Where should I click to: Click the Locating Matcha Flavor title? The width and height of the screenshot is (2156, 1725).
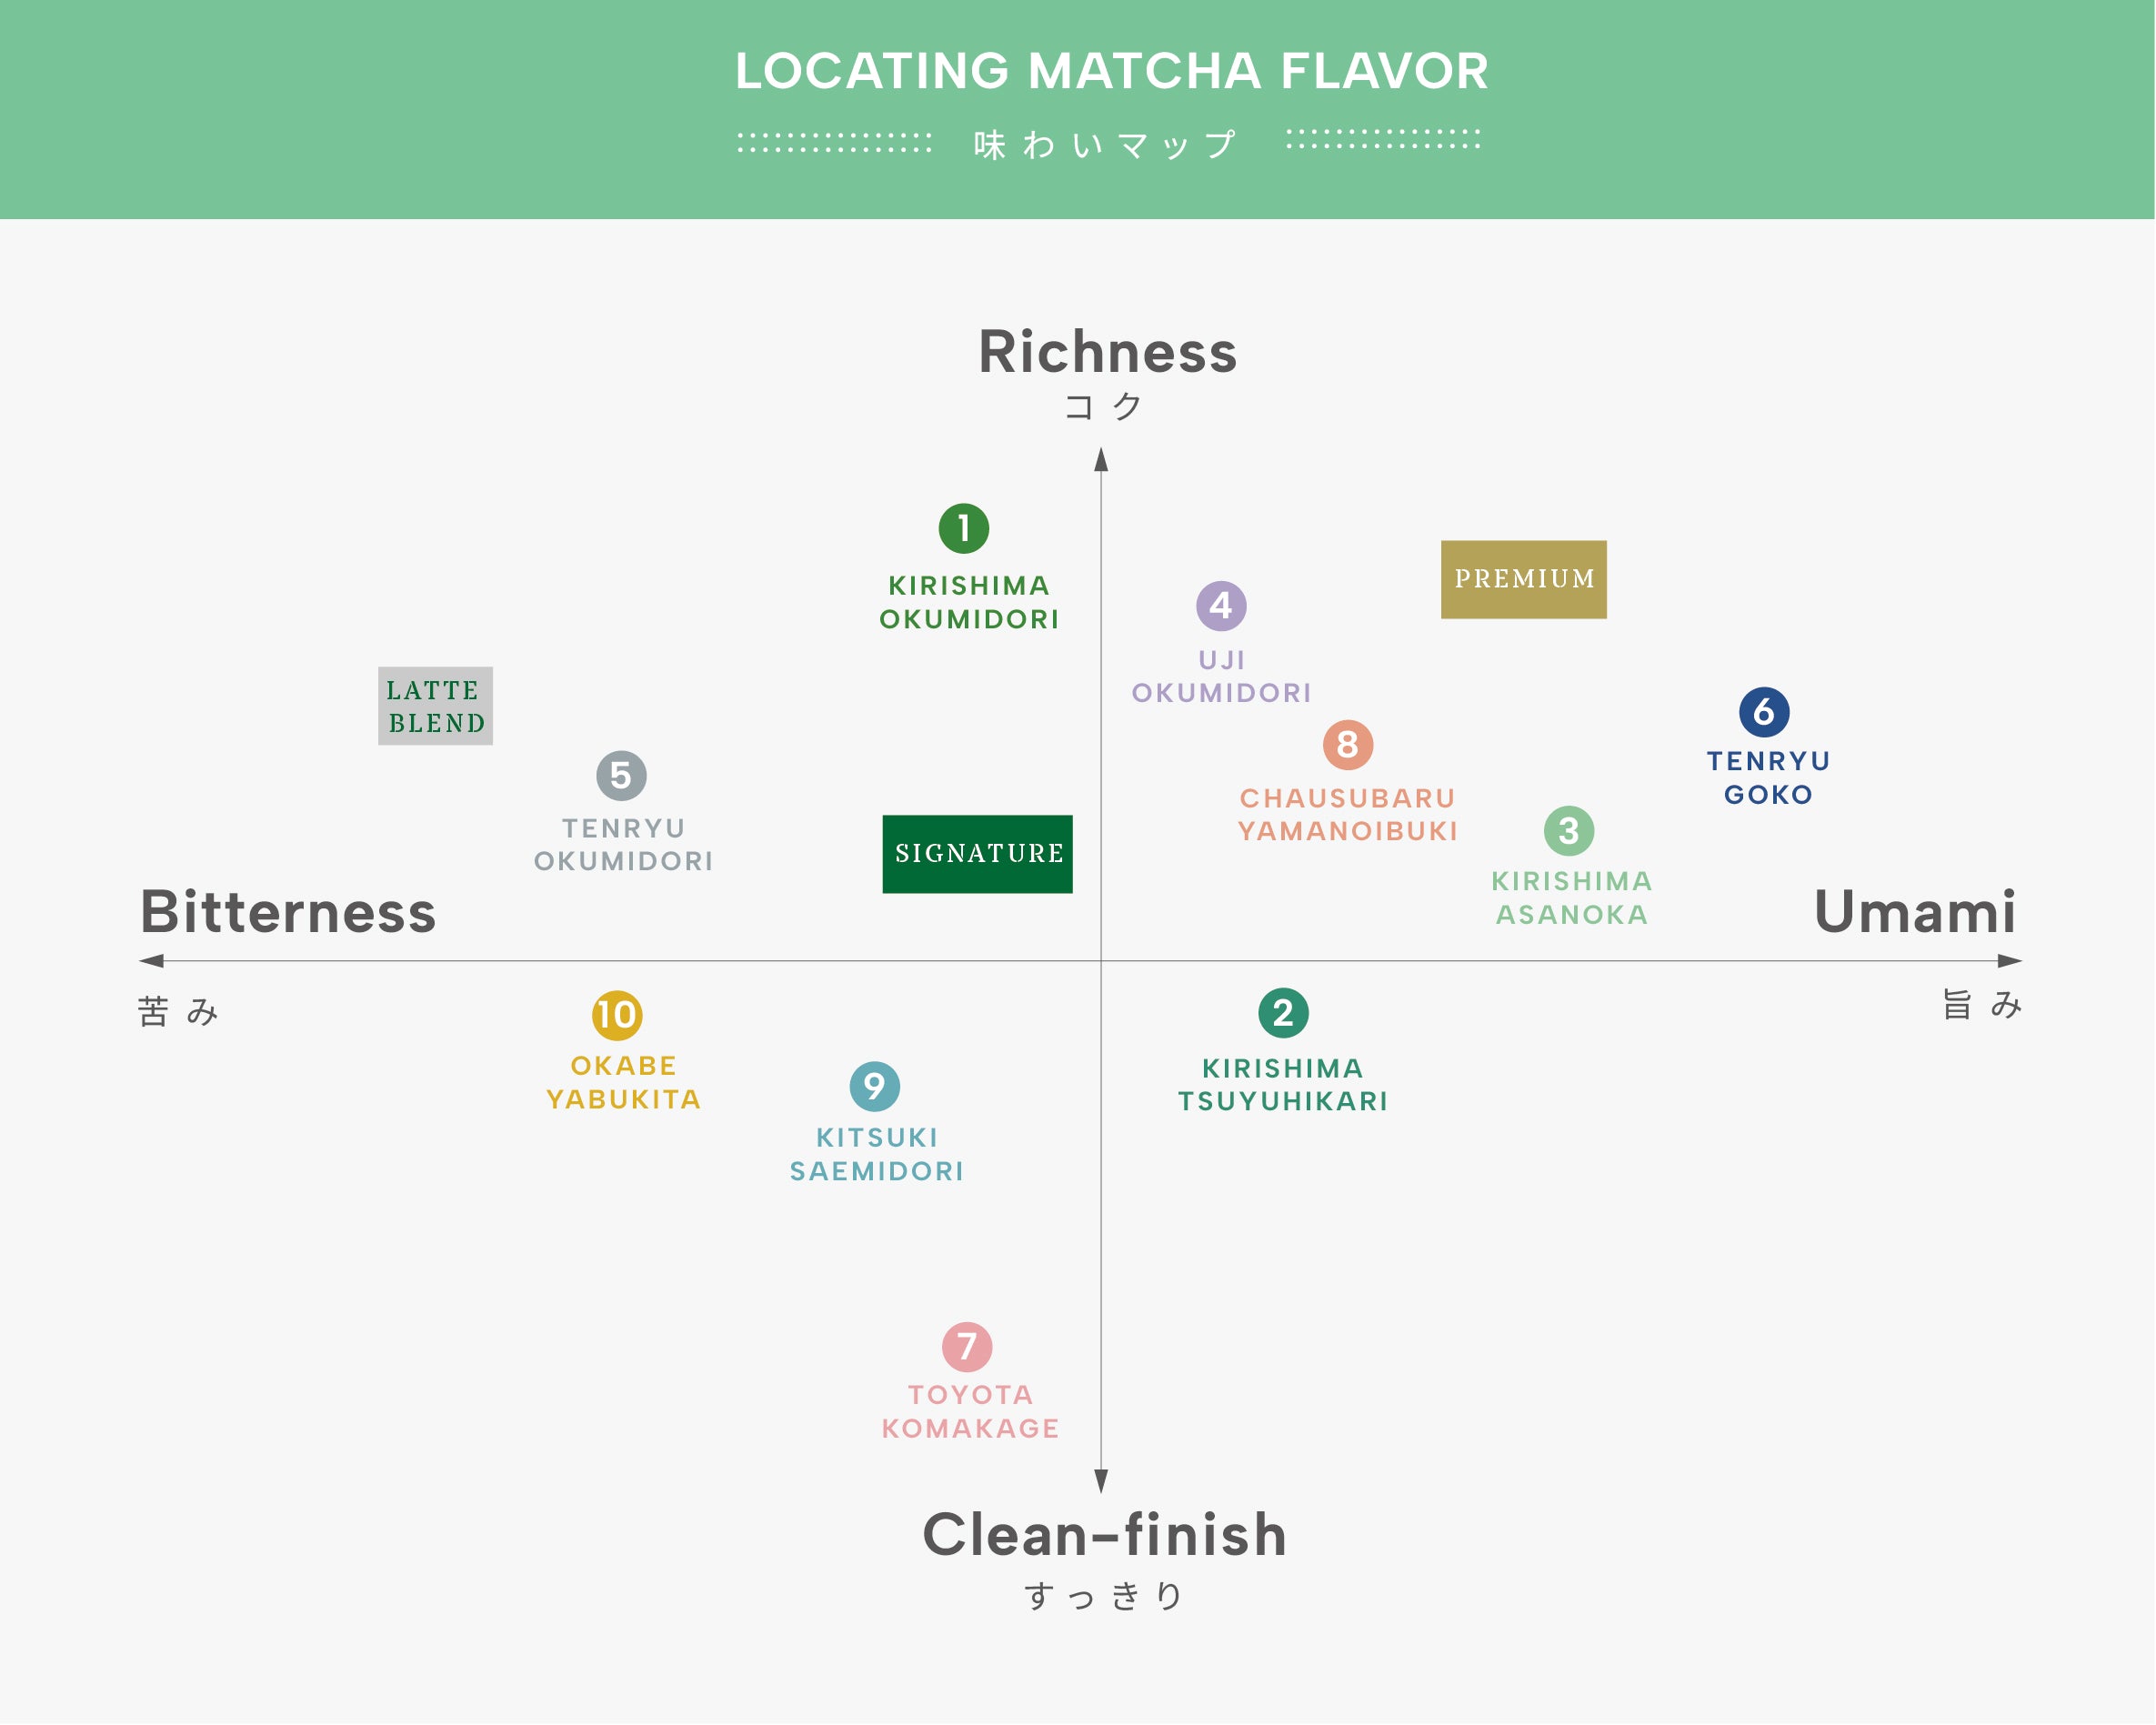[x=1112, y=71]
